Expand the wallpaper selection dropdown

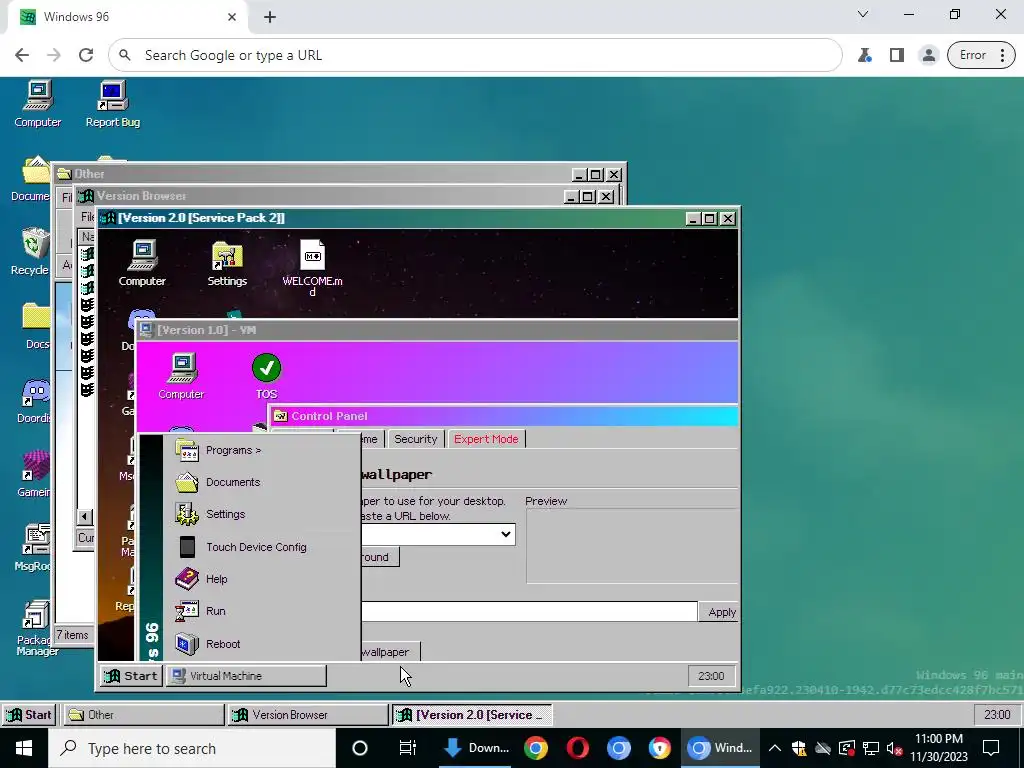coord(505,534)
